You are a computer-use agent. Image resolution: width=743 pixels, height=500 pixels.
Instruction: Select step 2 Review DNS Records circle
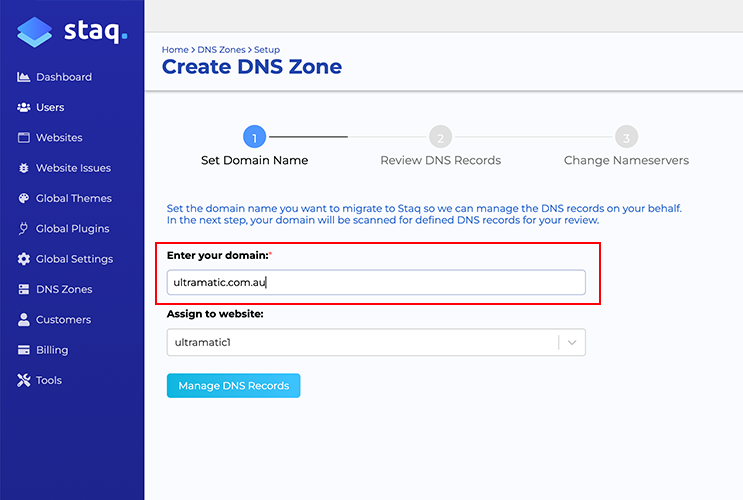coord(441,137)
